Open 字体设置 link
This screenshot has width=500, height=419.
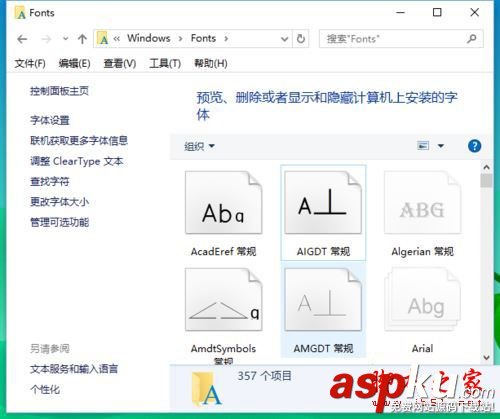point(50,120)
